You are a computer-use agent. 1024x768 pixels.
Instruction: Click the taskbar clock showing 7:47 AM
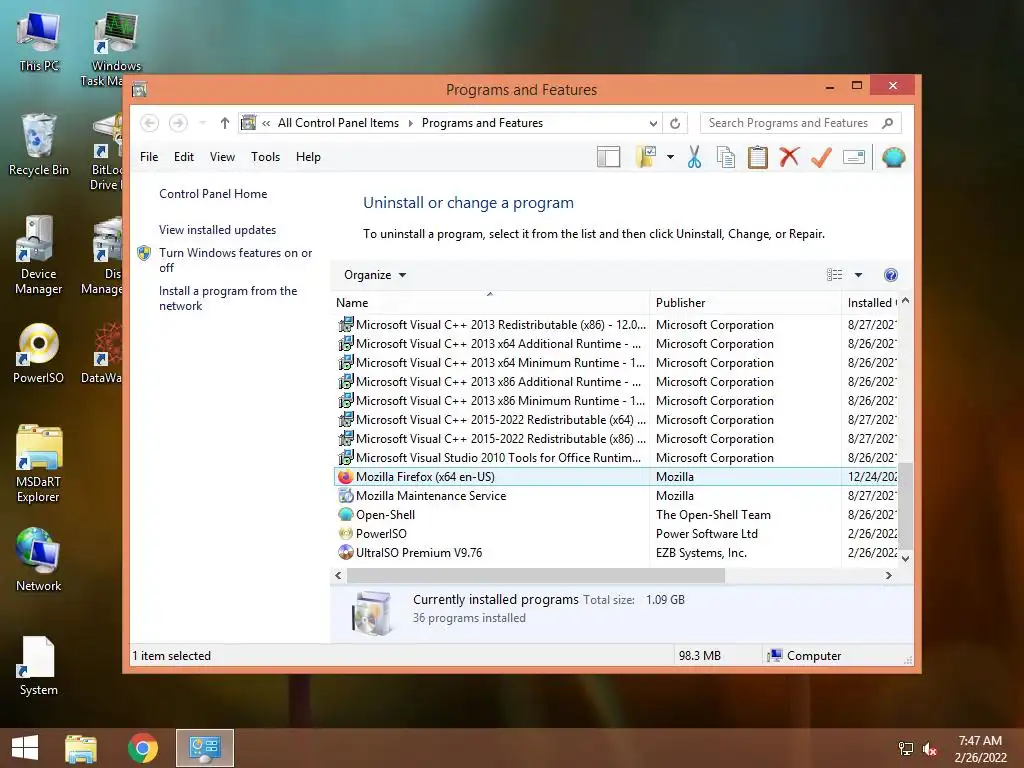point(980,748)
